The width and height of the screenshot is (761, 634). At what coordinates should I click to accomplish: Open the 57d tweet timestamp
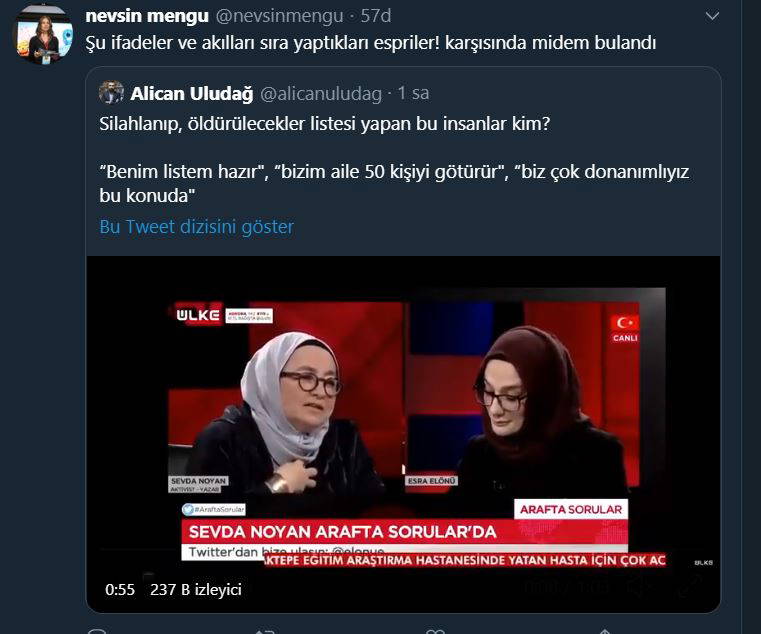[376, 16]
